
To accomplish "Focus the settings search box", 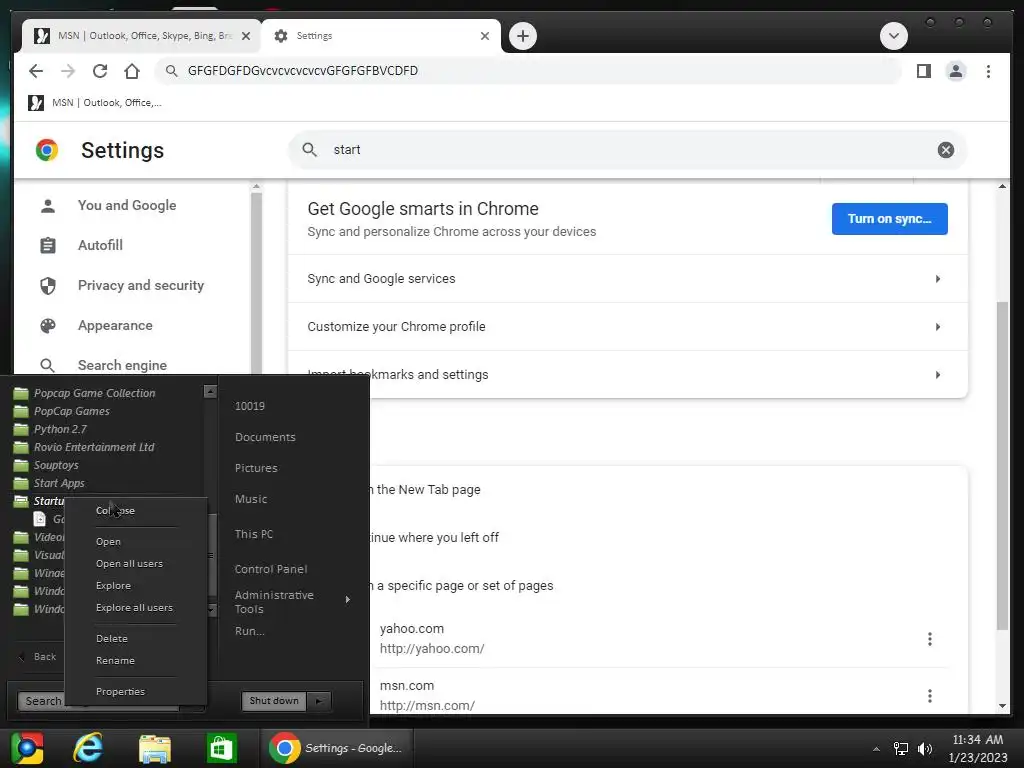I will coord(627,150).
